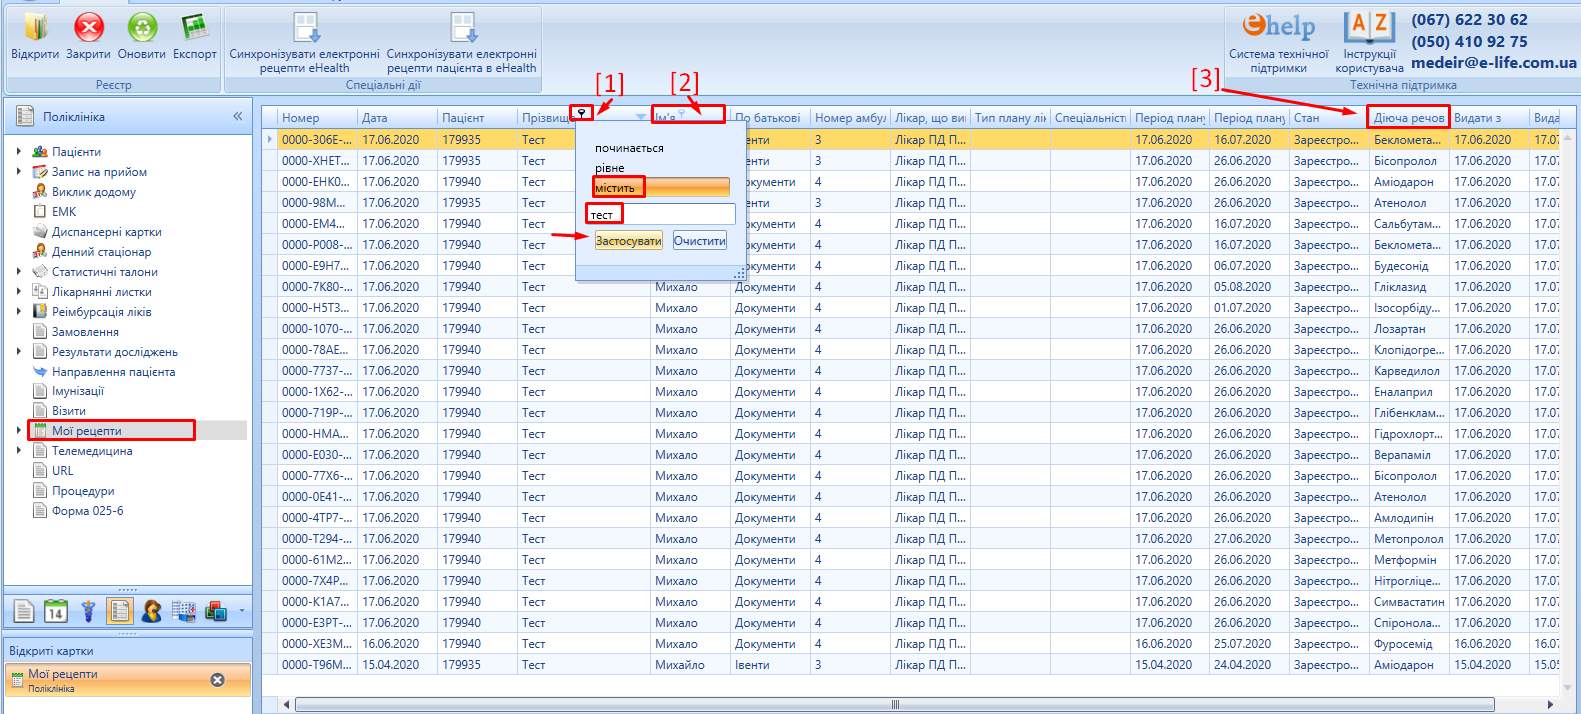This screenshot has width=1581, height=714.
Task: Click the filter icon in Ім'я header
Action: [682, 115]
